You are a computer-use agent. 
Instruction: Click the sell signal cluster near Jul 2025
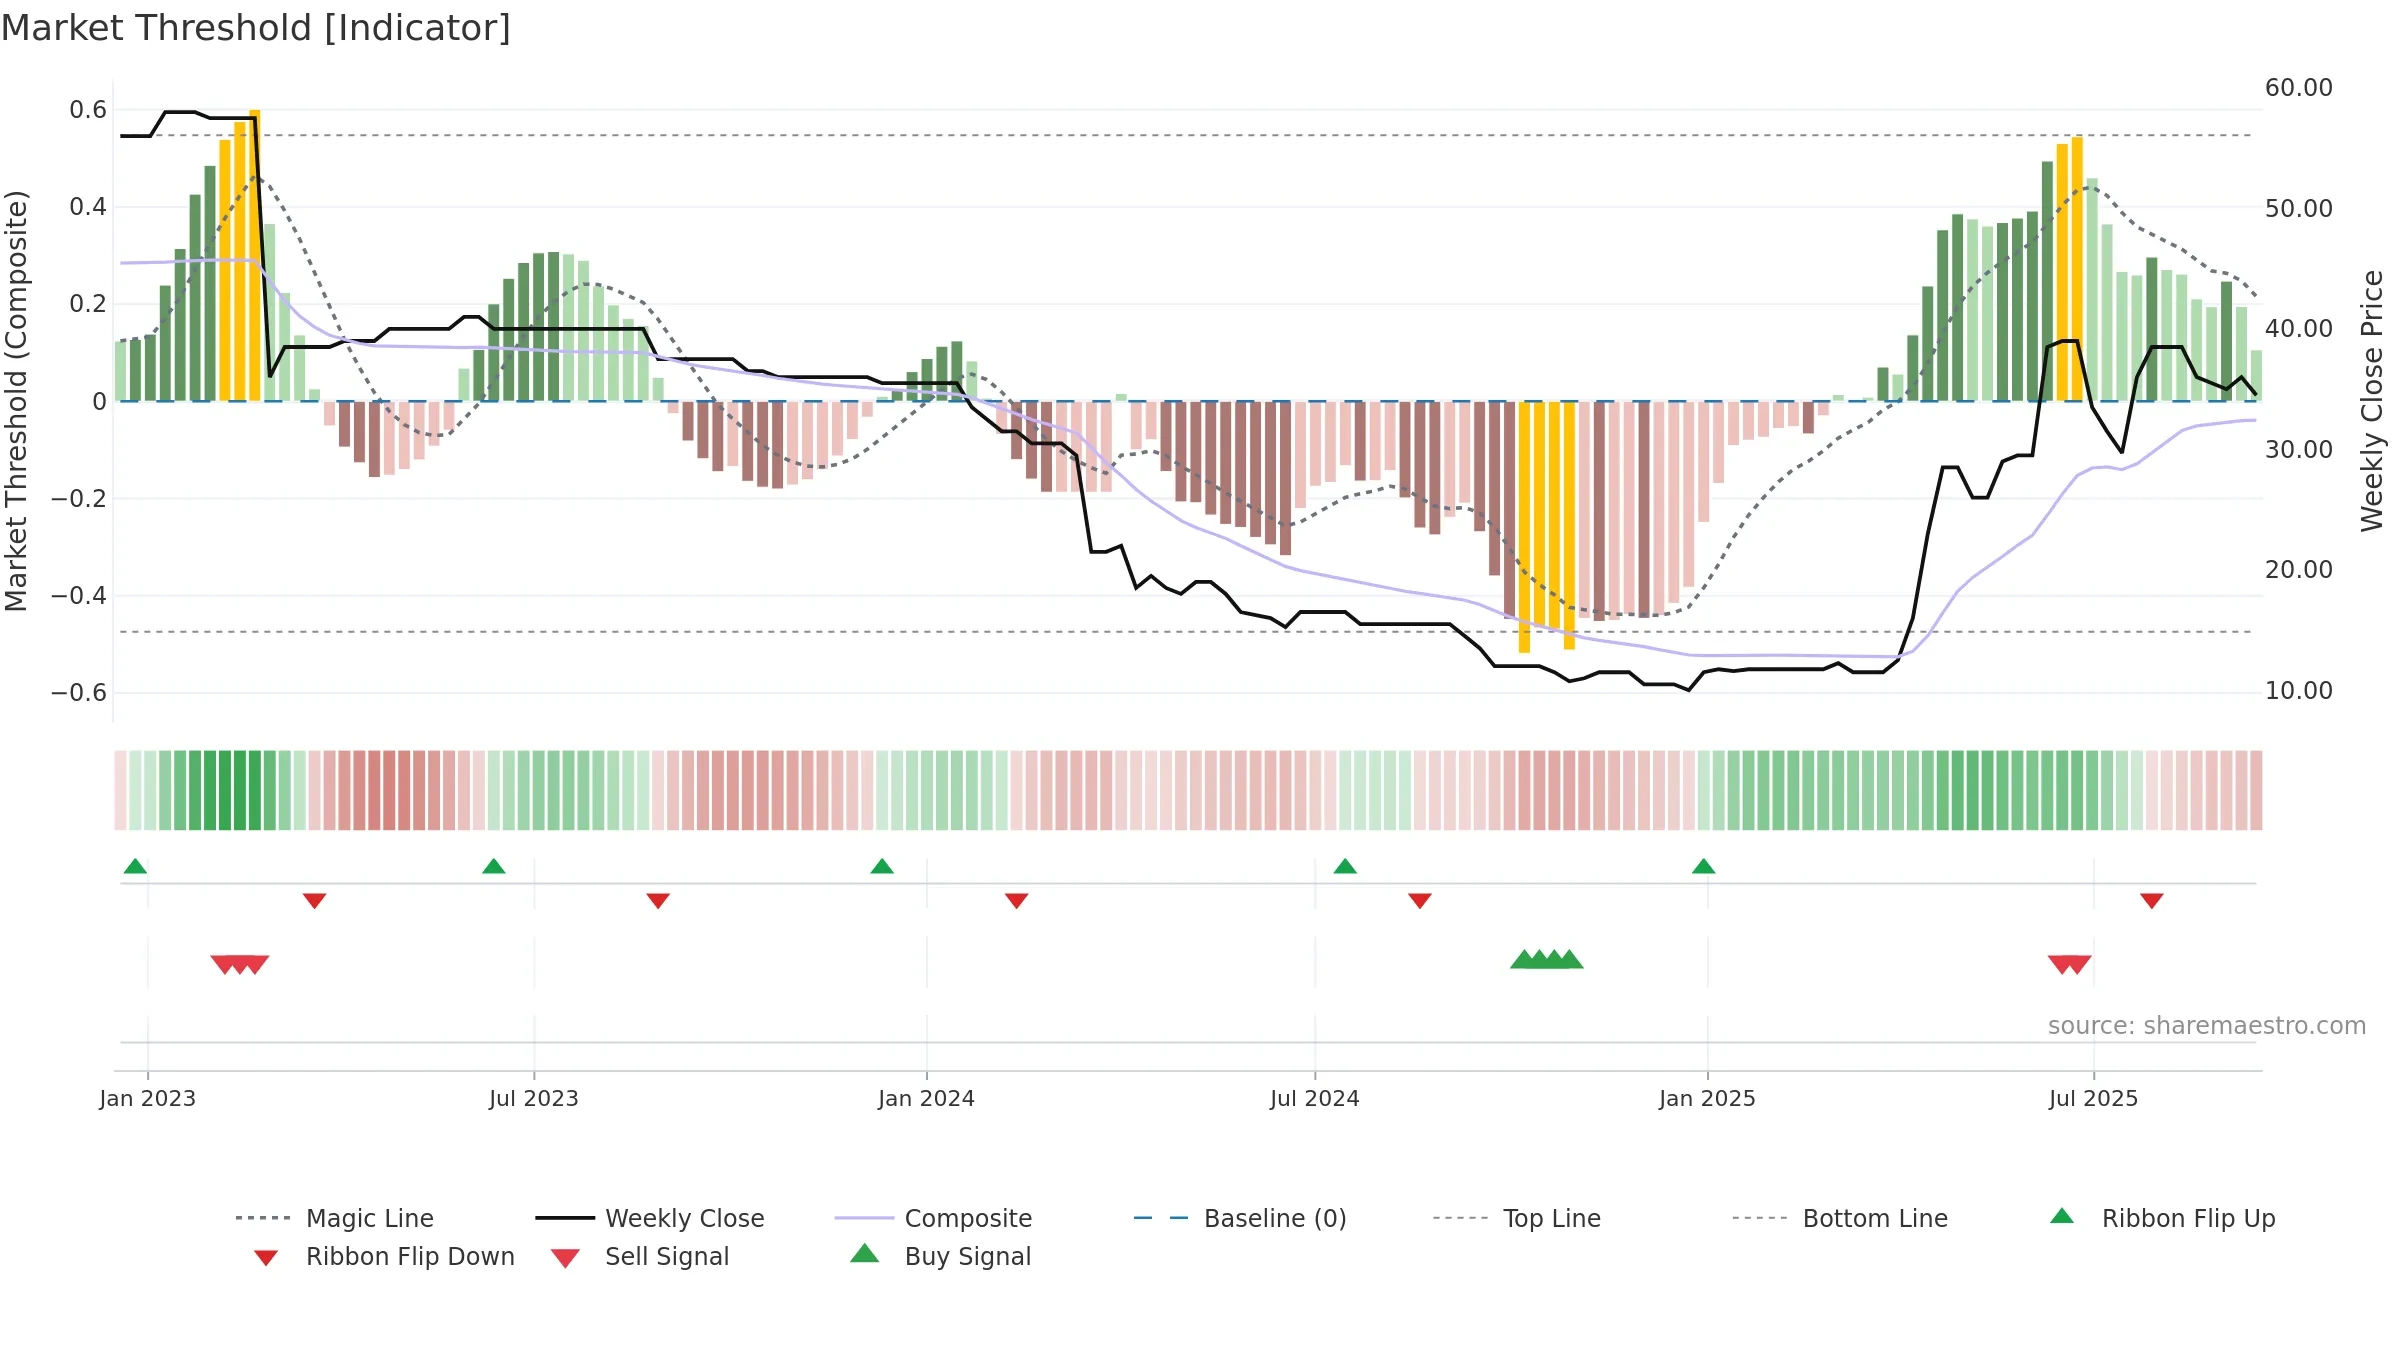click(x=2070, y=965)
